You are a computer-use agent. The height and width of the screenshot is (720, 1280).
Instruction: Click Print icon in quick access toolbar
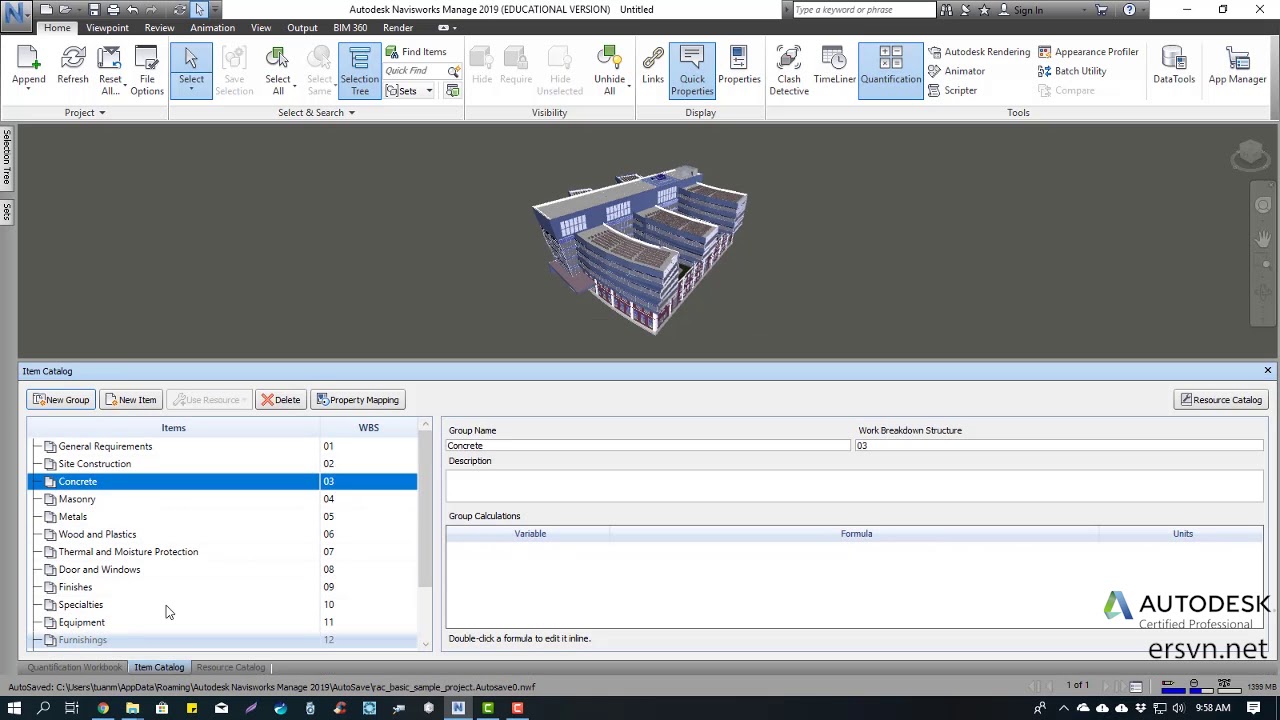tap(113, 10)
